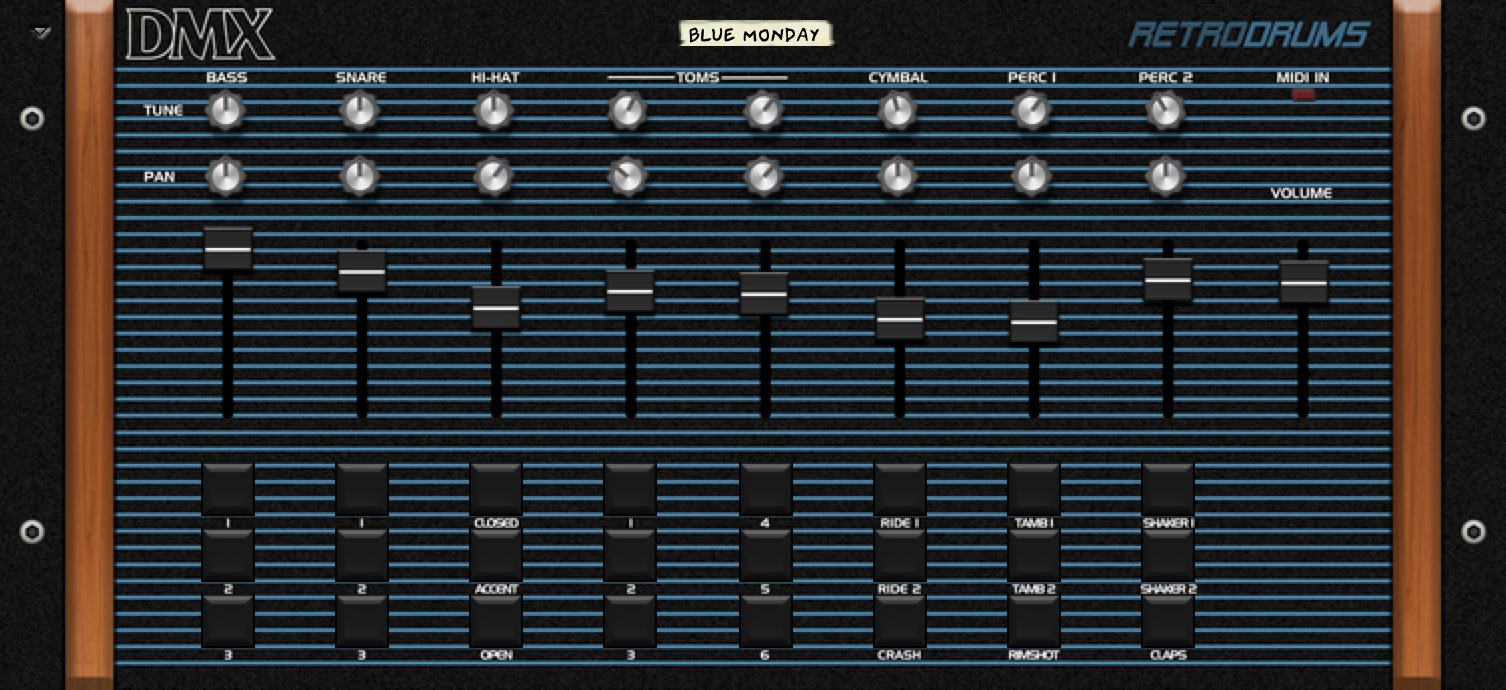Click the Bass tune knob
Image resolution: width=1506 pixels, height=690 pixels.
click(226, 111)
